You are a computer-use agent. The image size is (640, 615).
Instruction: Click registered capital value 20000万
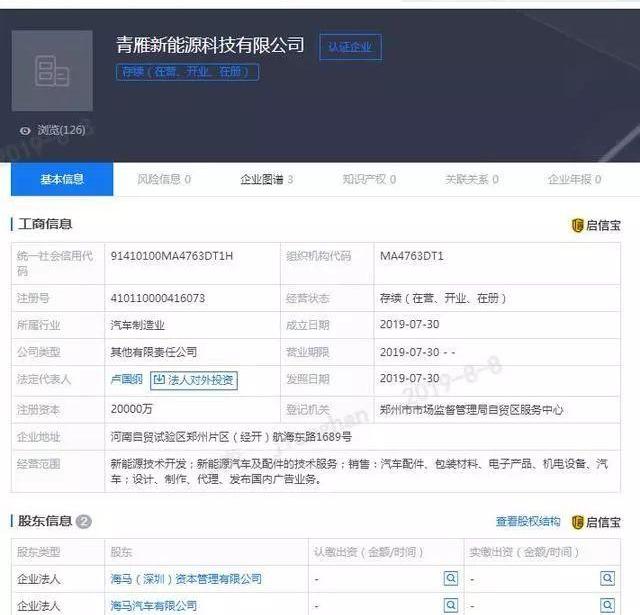131,409
